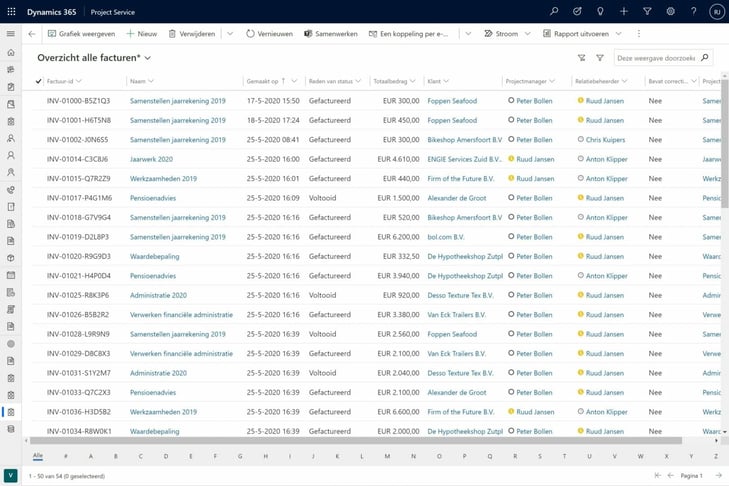This screenshot has width=729, height=486.
Task: Select cell EUR 6.600,00
Action: coord(398,412)
